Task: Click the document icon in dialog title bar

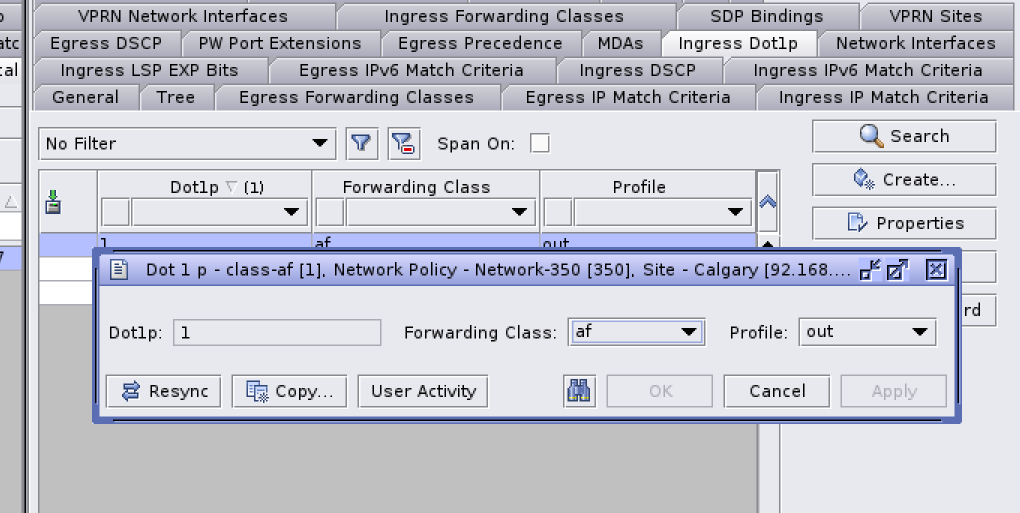Action: [x=119, y=270]
